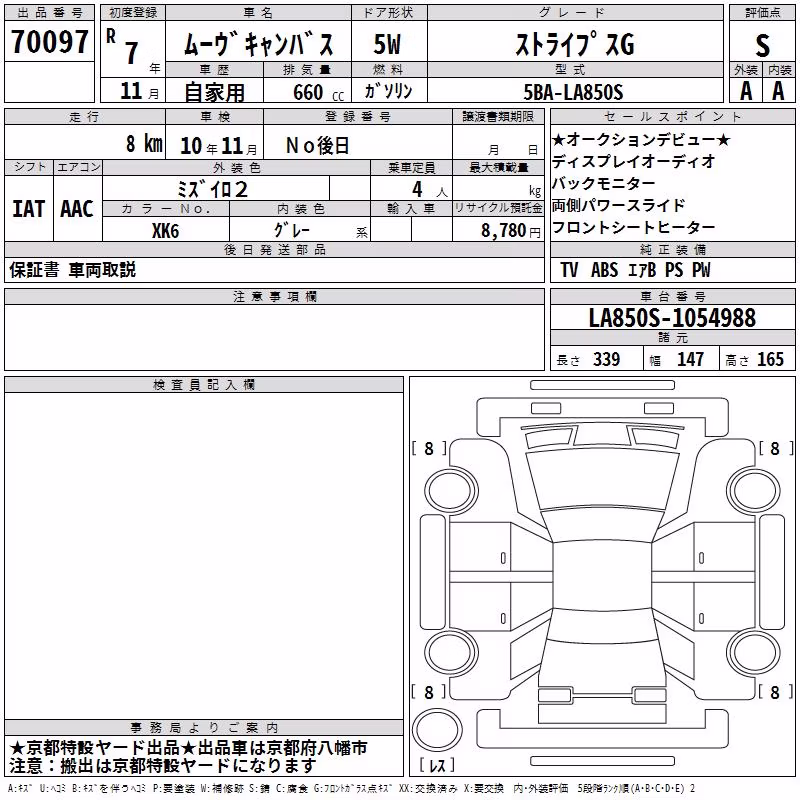Select the fuel value ガソリン
Viewport: 800px width, 800px height.
[388, 91]
